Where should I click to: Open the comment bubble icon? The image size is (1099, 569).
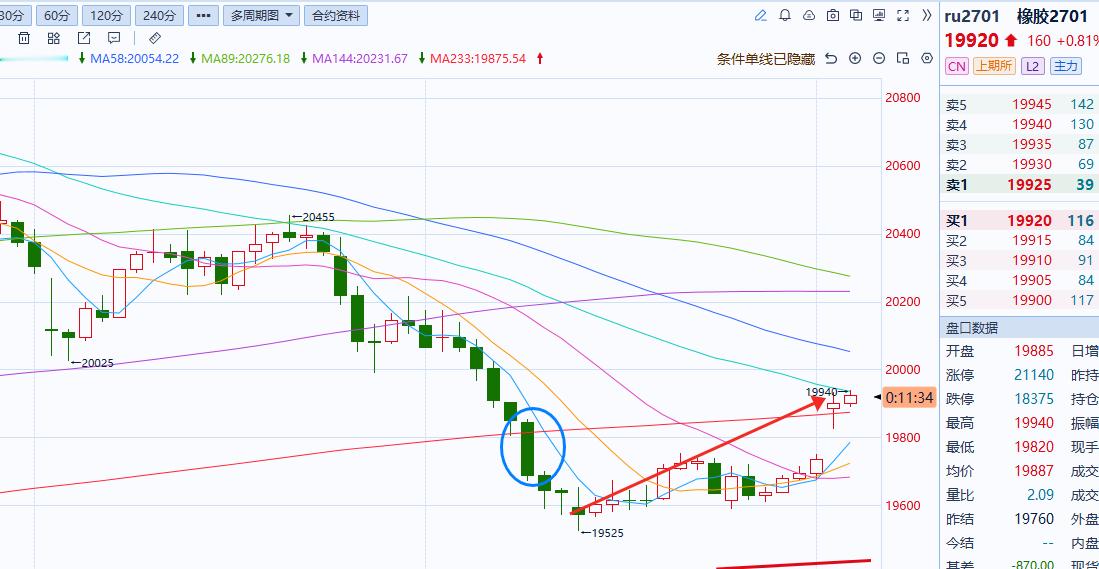click(114, 38)
